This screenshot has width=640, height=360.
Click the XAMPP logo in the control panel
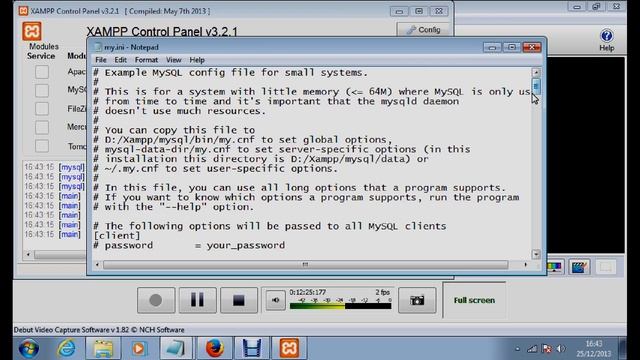click(x=32, y=31)
